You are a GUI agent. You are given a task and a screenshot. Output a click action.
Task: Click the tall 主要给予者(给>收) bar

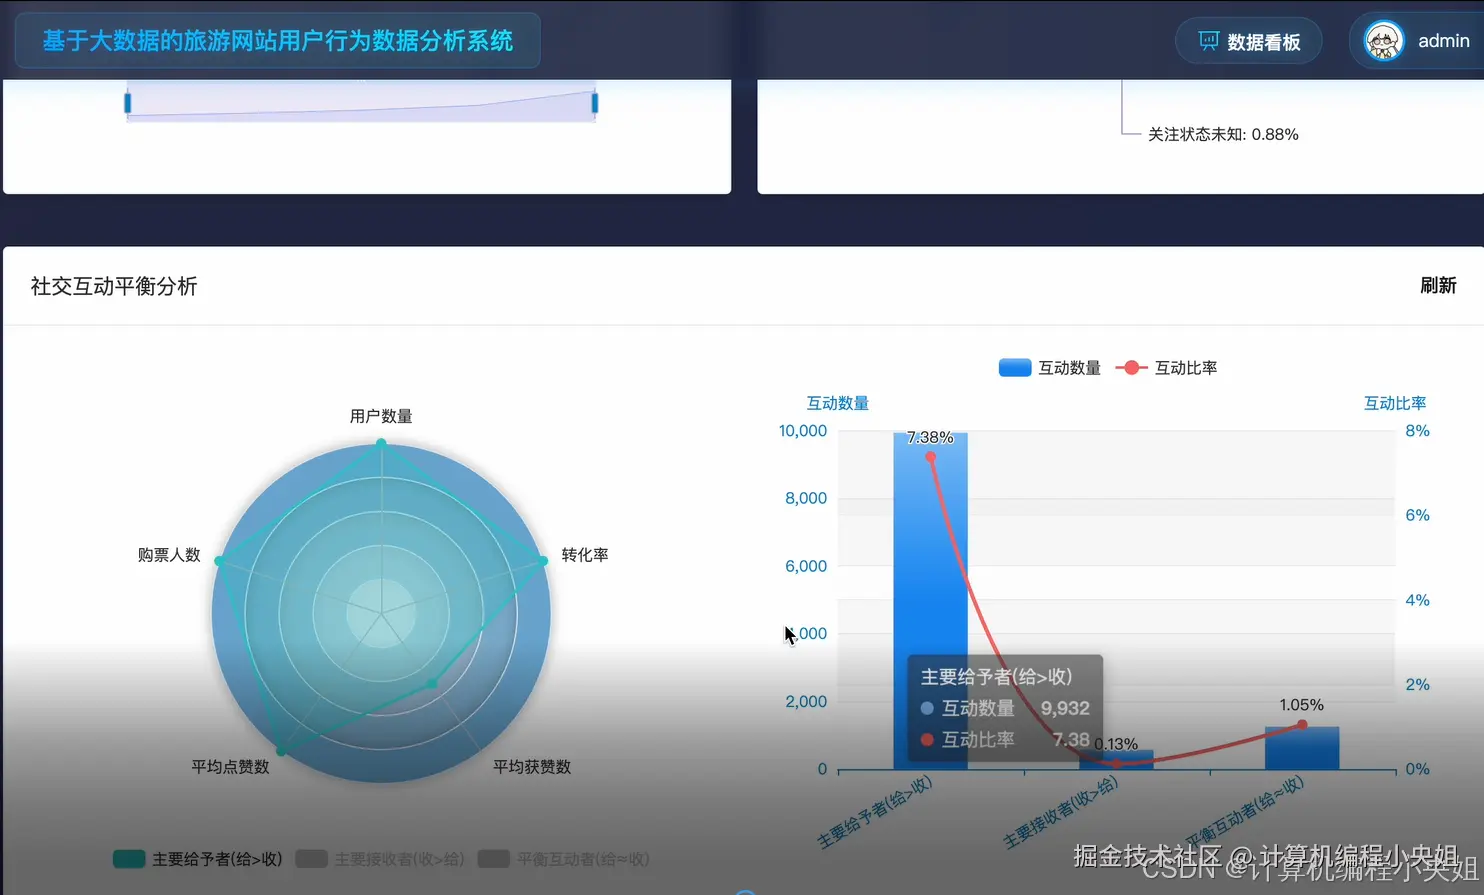pos(930,550)
